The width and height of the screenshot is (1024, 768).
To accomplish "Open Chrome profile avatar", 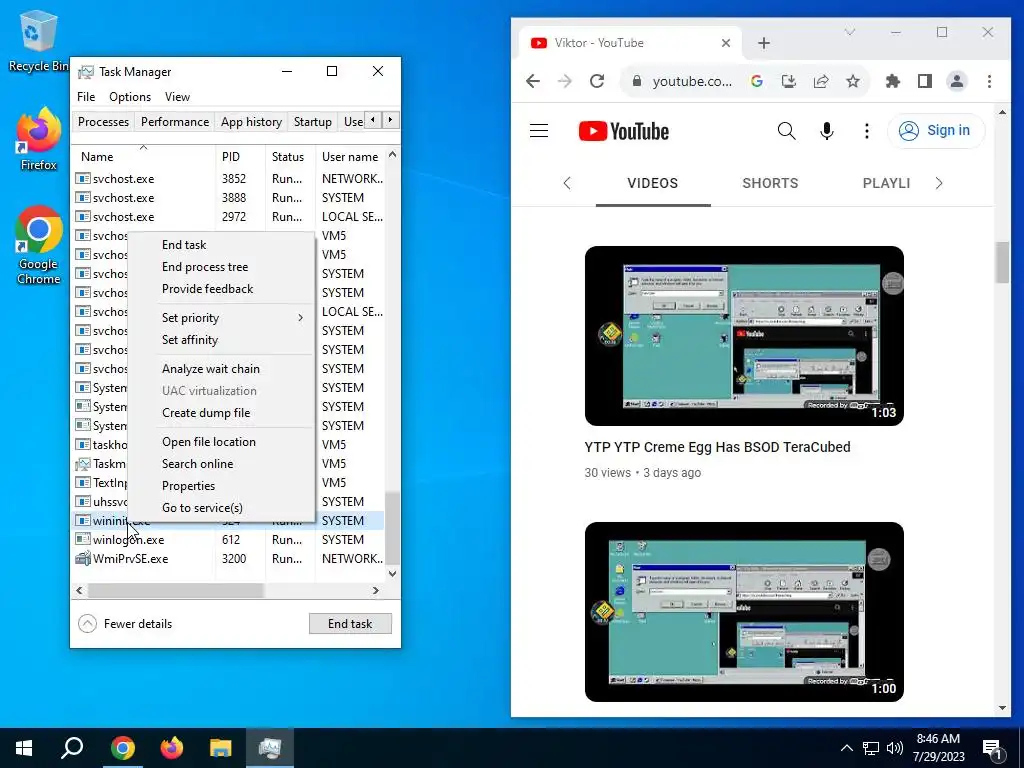I will 957,81.
